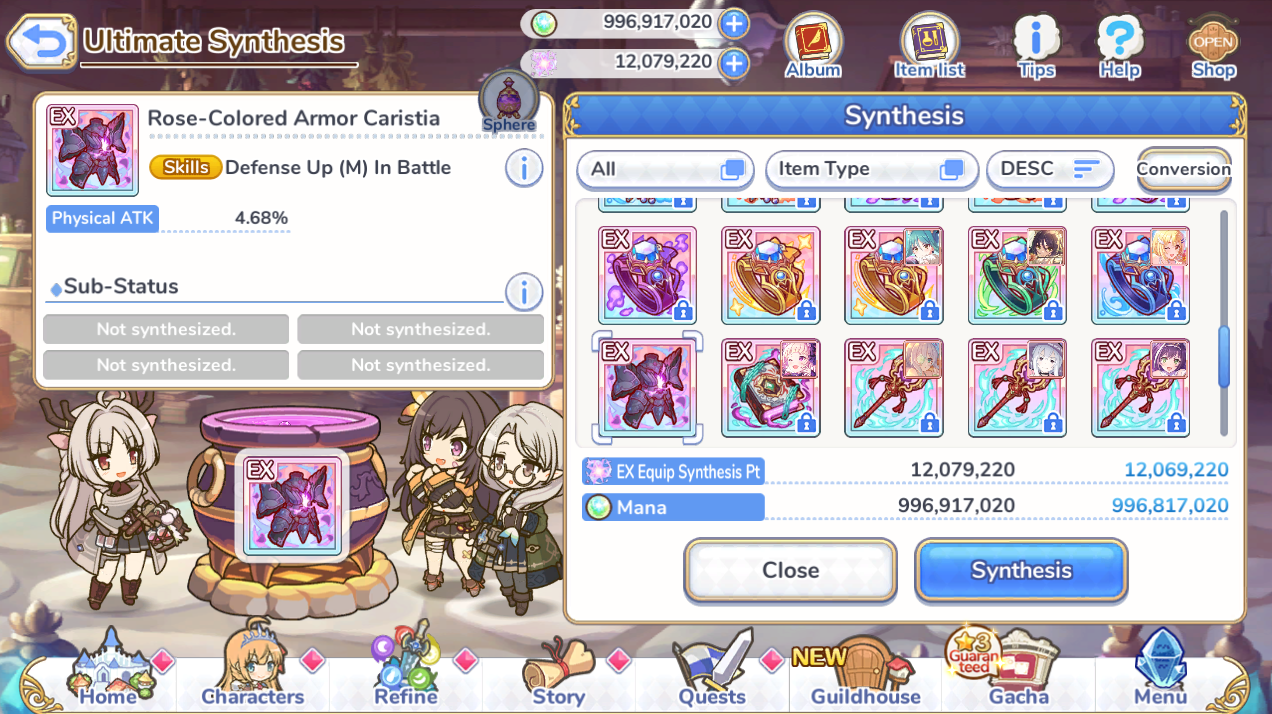Toggle the DESC sort order
This screenshot has width=1272, height=714.
click(1050, 169)
